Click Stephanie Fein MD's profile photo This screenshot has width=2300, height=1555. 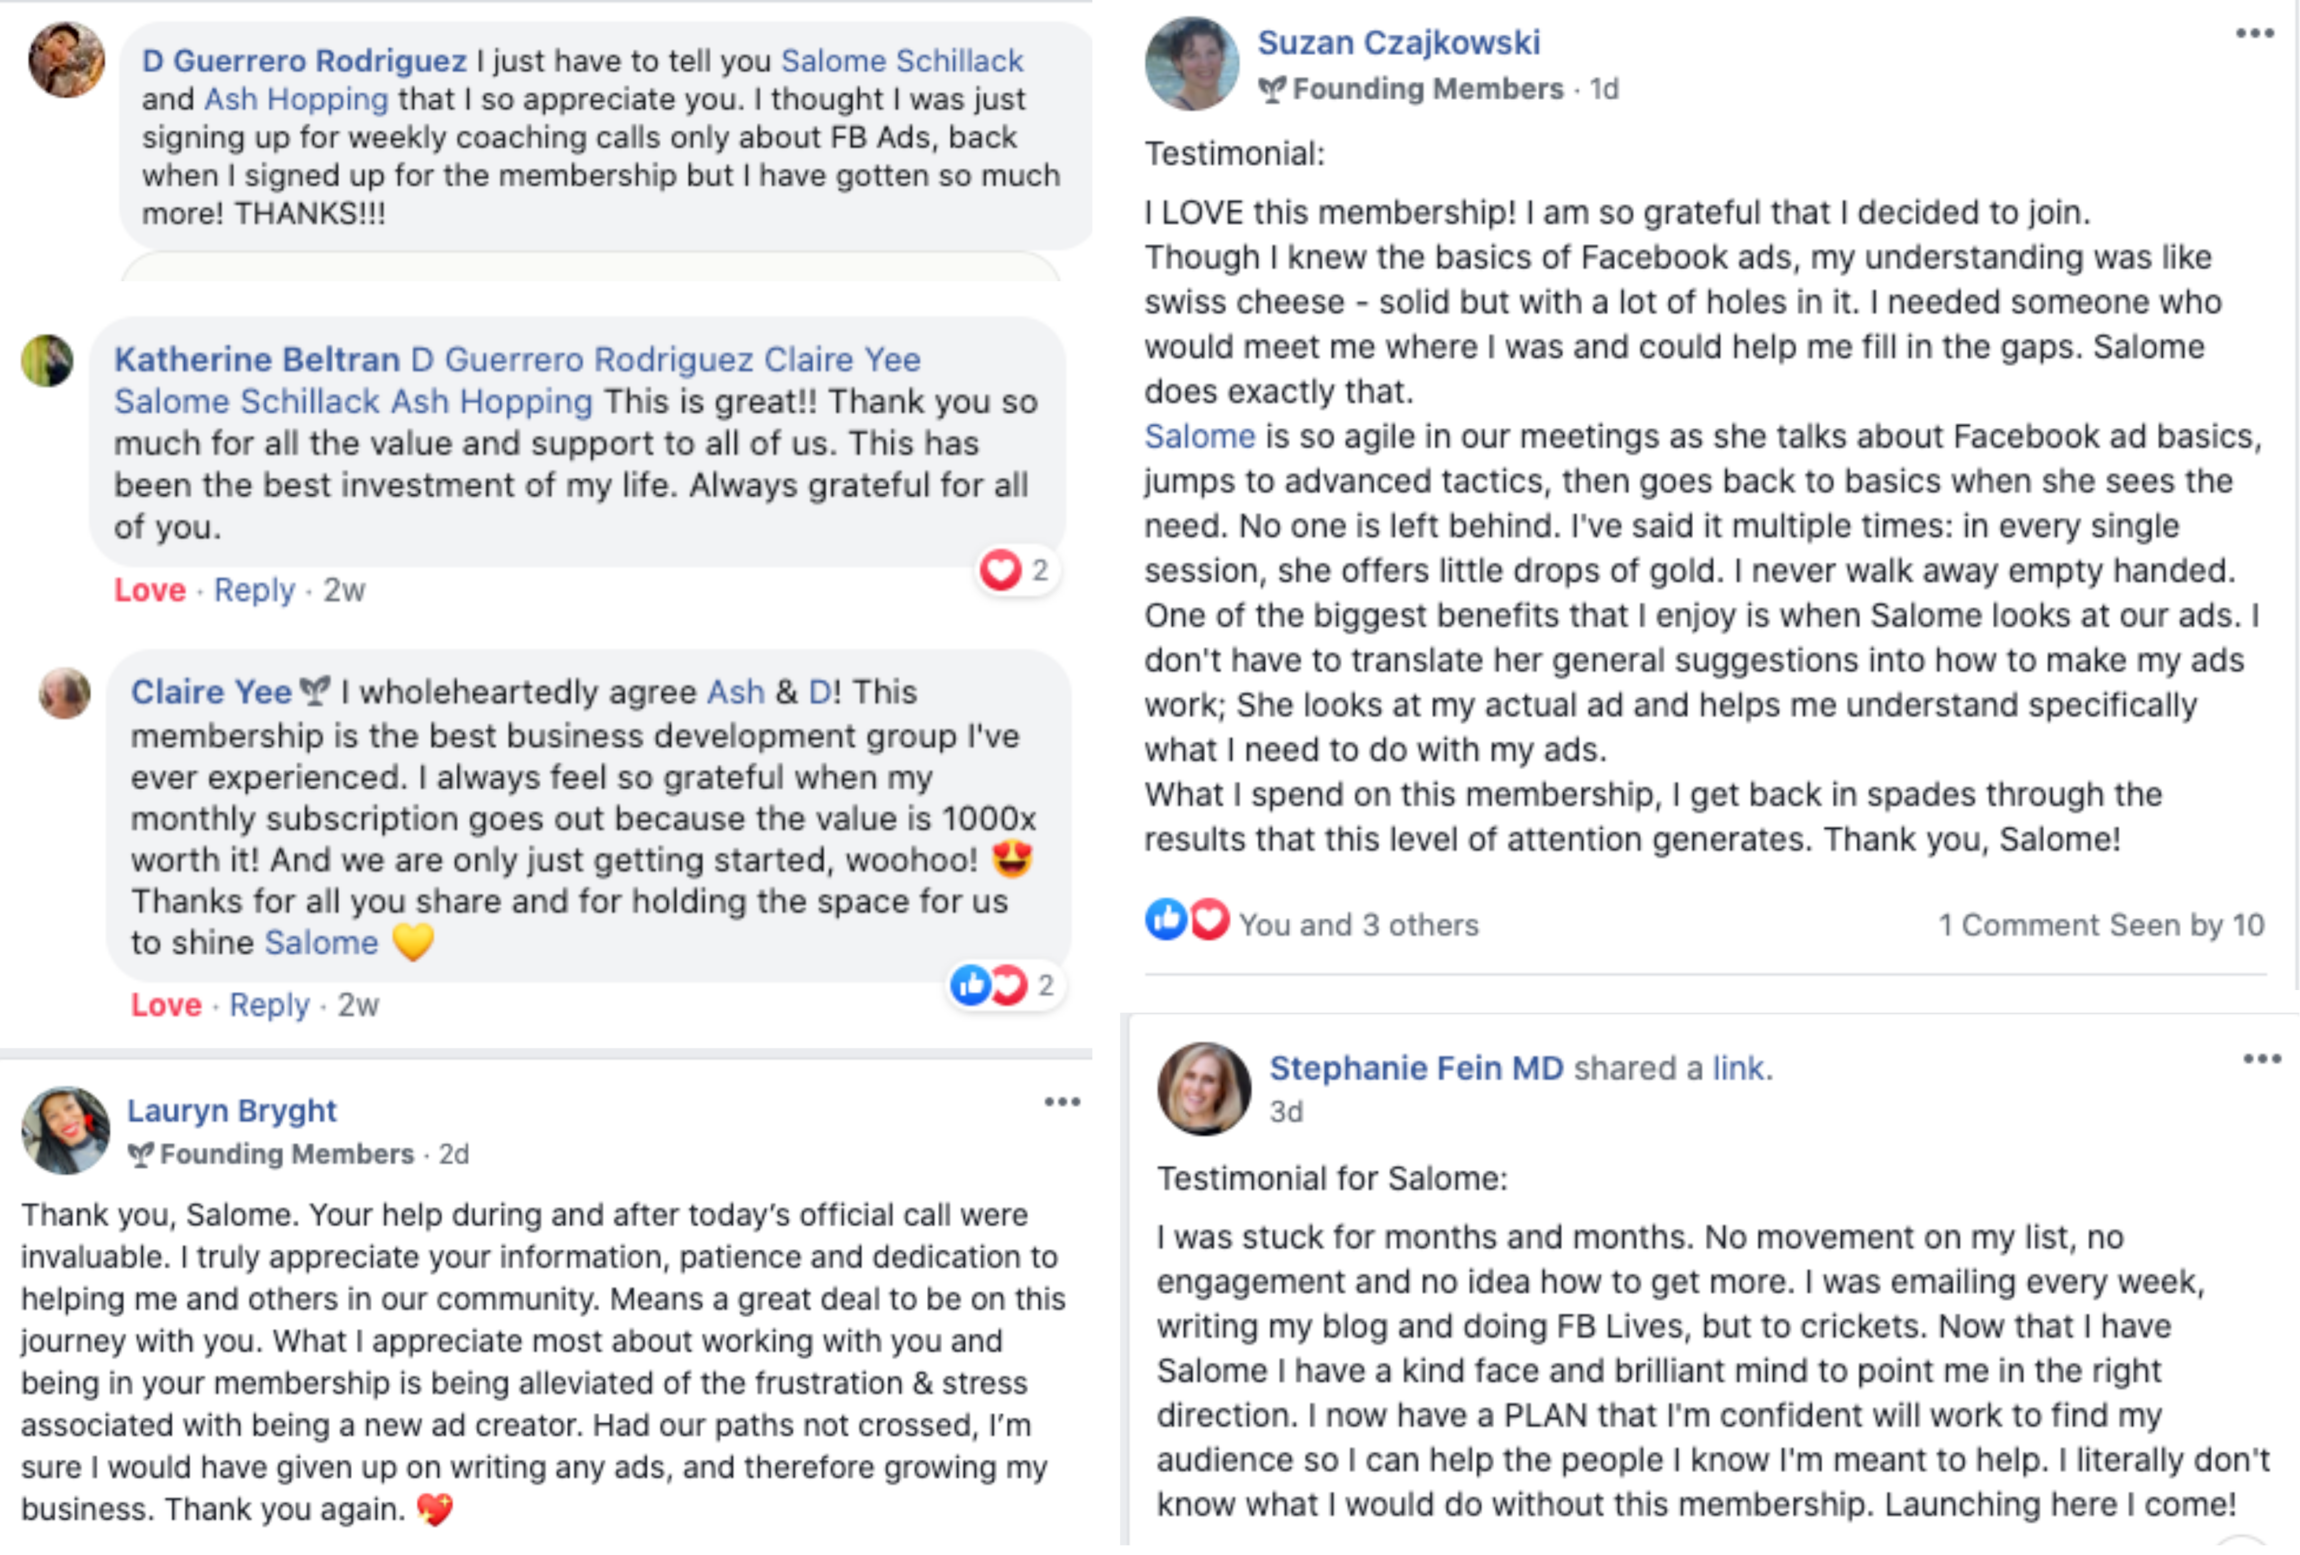point(1204,1089)
